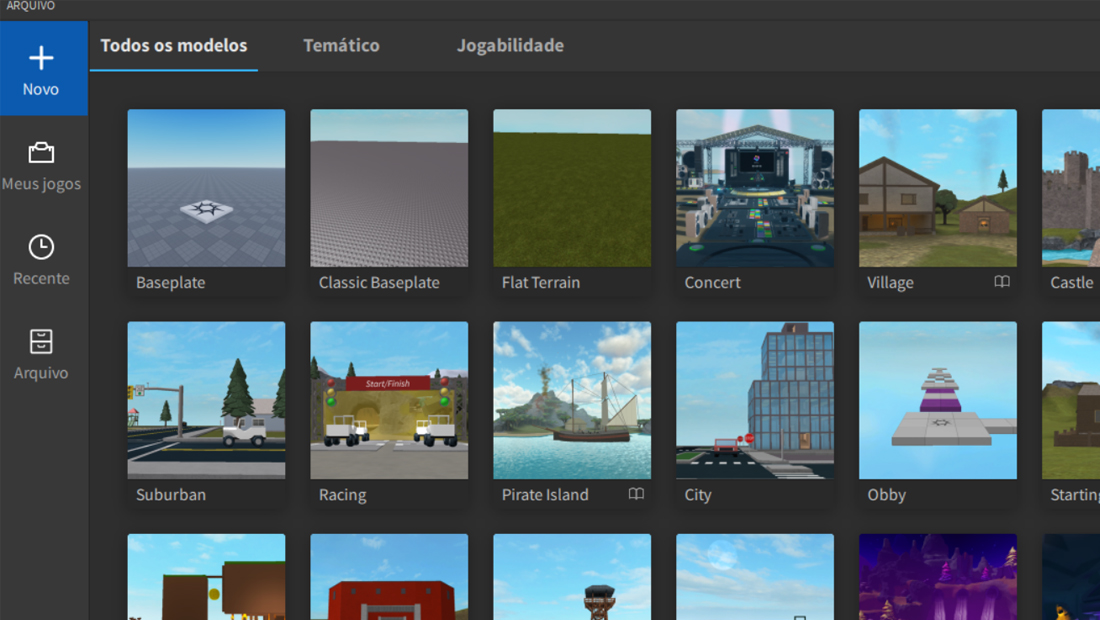Image resolution: width=1100 pixels, height=620 pixels.
Task: Click the book icon on Village template
Action: pos(1002,282)
